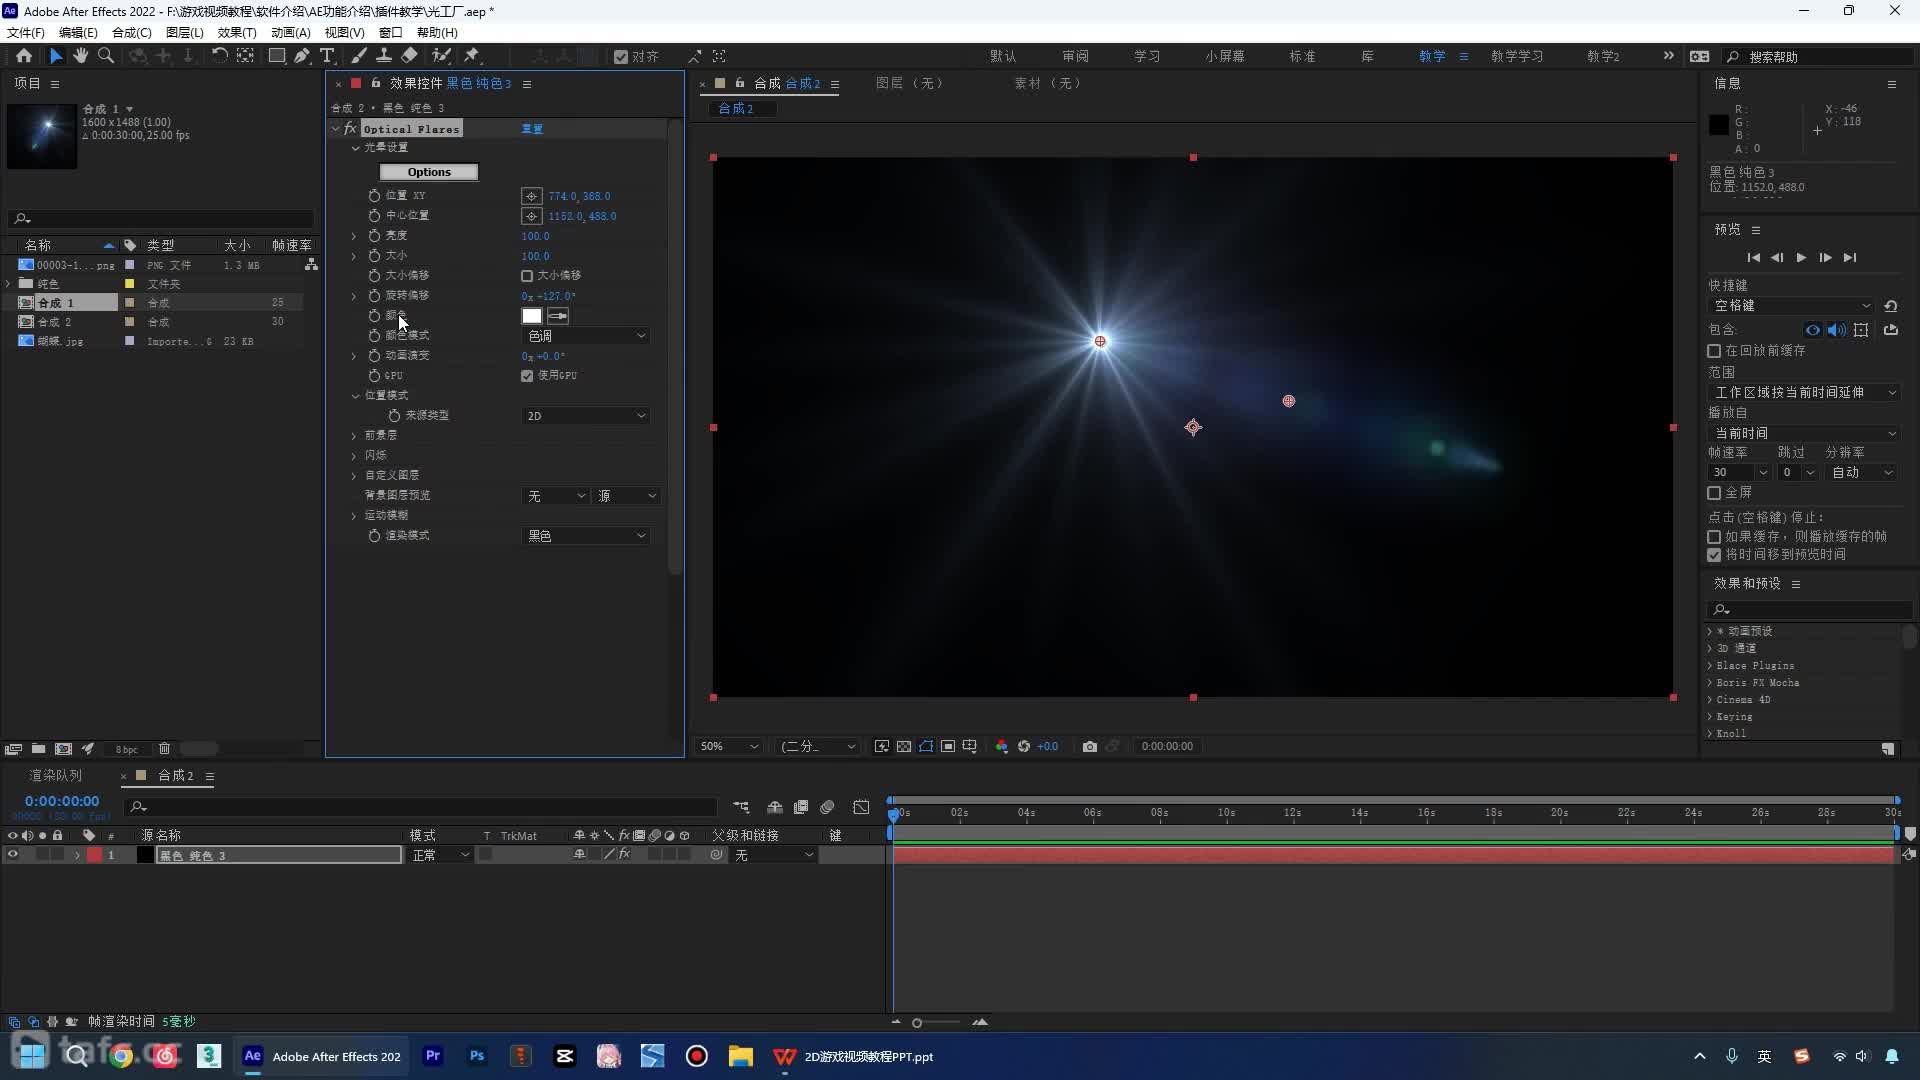
Task: Toggle the fx switch for Optical Flares effect
Action: [x=350, y=129]
